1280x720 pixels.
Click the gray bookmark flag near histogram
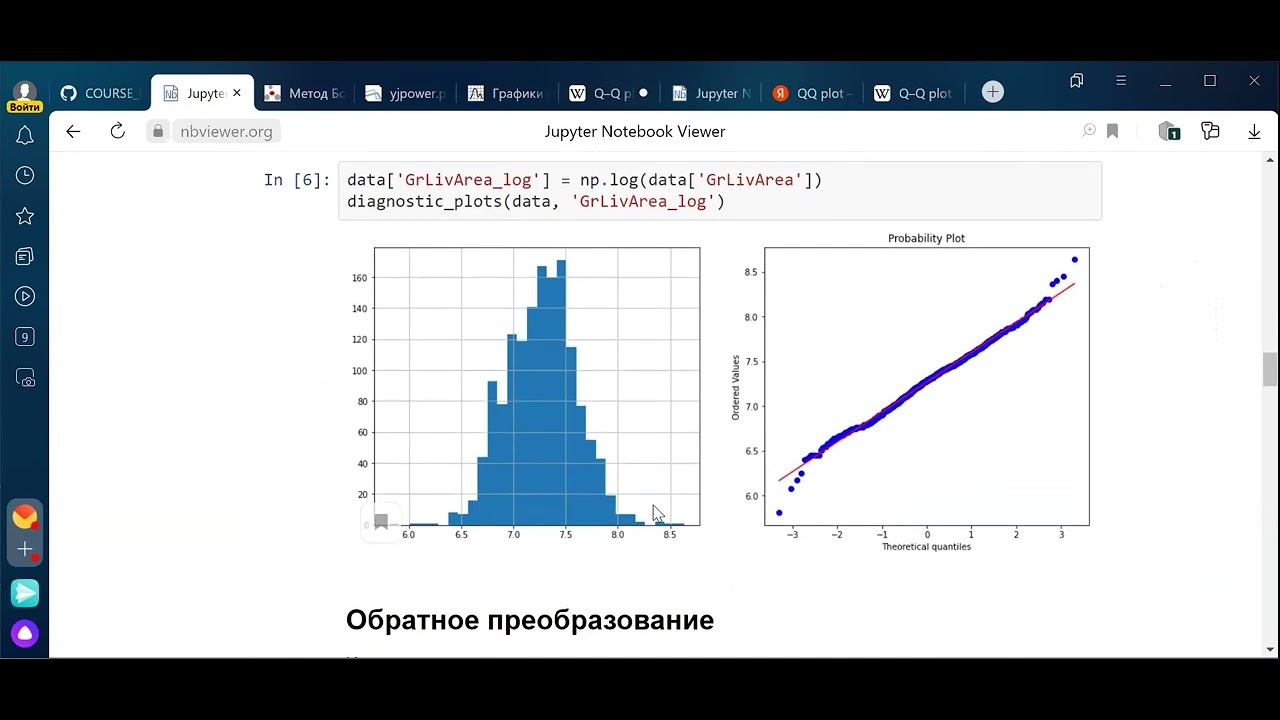point(381,521)
